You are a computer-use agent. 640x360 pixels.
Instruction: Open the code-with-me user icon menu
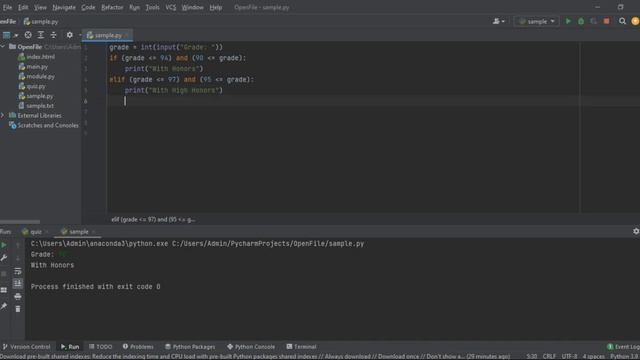coord(498,21)
